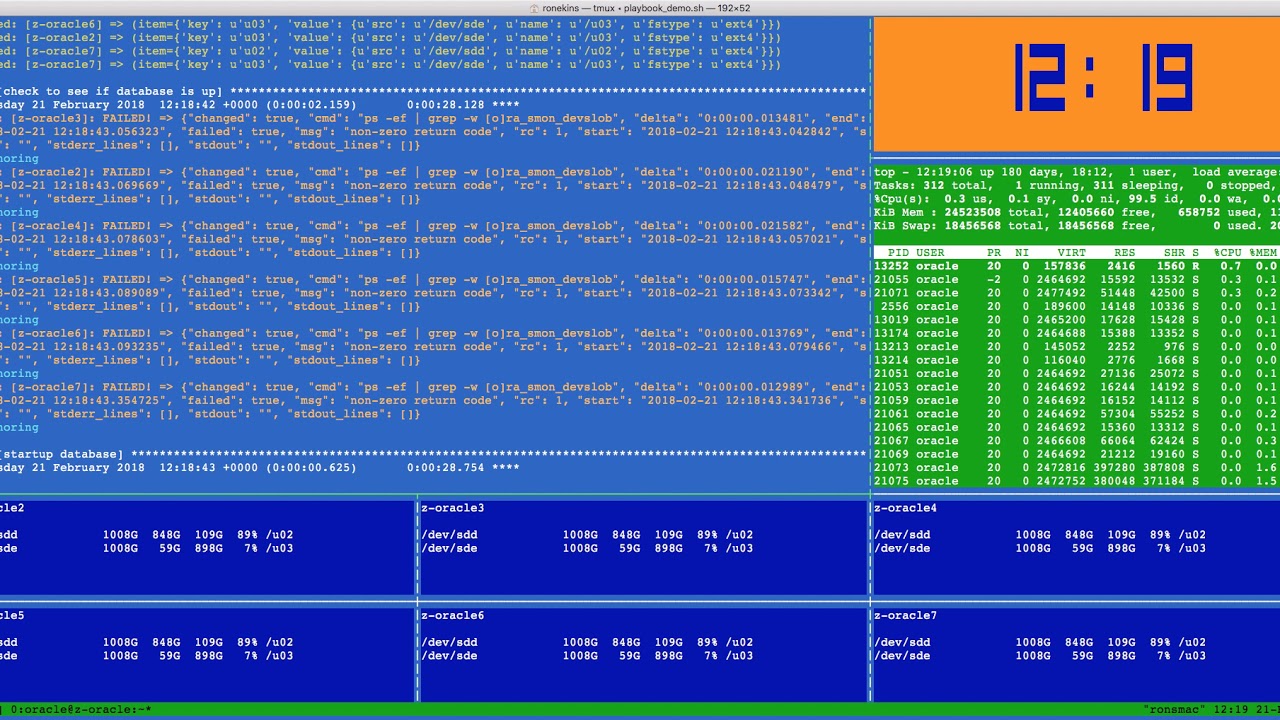Click the '[z-oracle6]: FAILED!' output line
The width and height of the screenshot is (1280, 720).
click(x=434, y=333)
